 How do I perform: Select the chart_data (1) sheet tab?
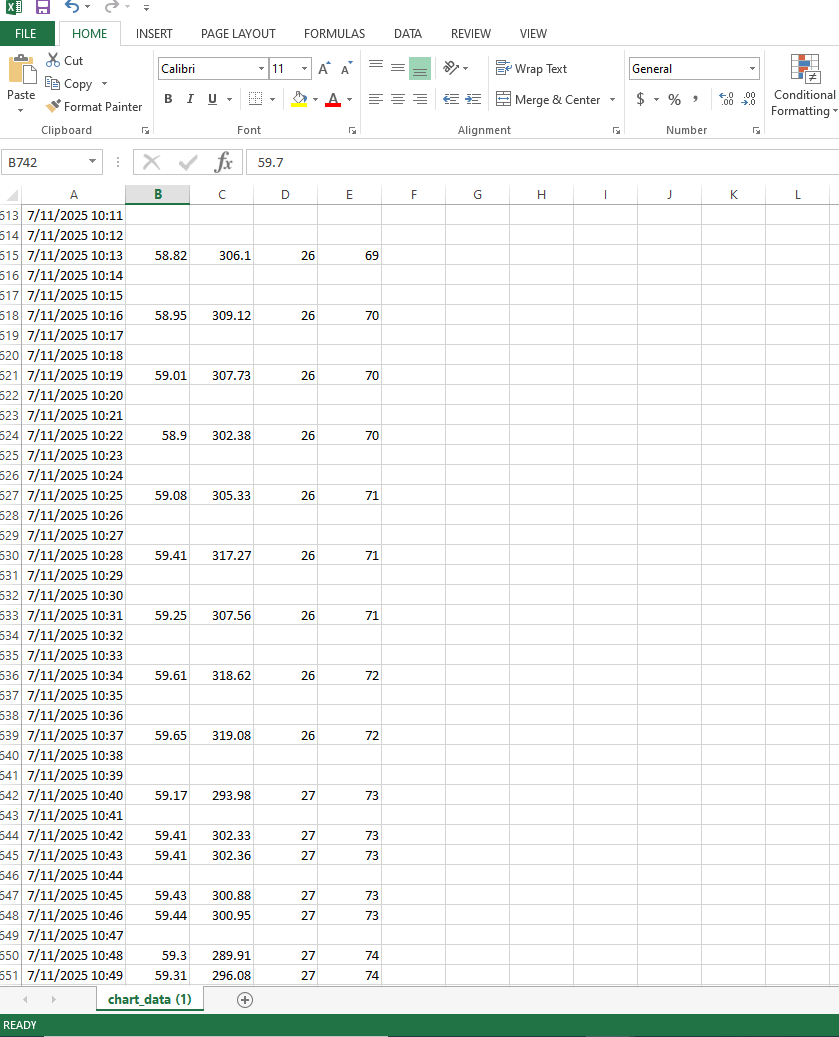click(150, 999)
